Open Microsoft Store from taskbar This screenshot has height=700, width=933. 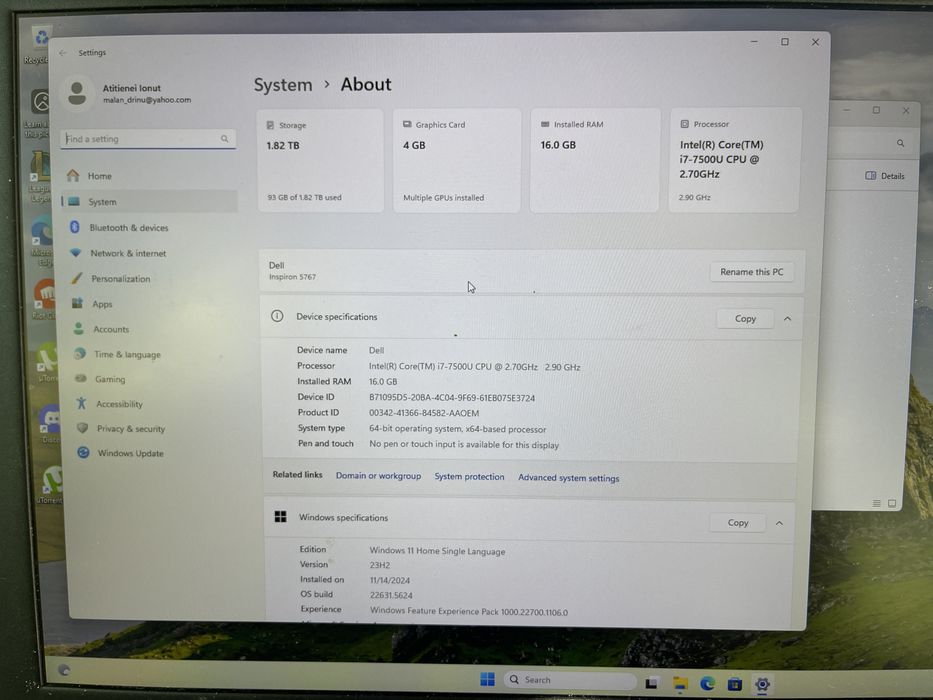point(735,684)
